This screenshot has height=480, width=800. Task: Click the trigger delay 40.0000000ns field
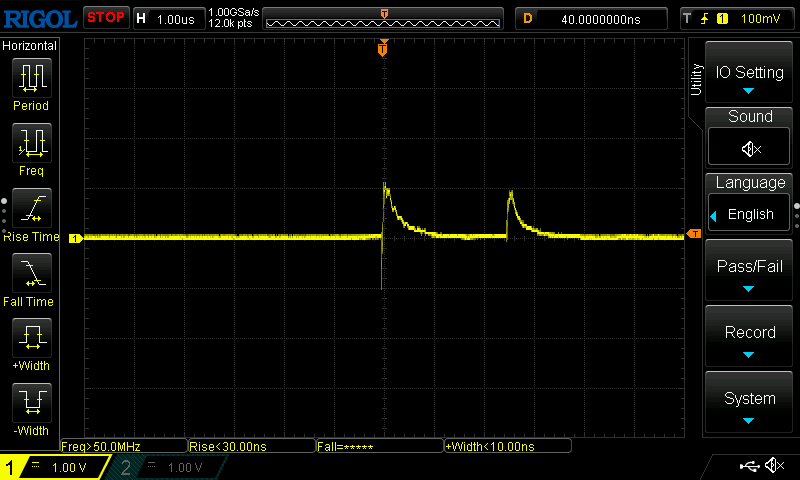(599, 18)
